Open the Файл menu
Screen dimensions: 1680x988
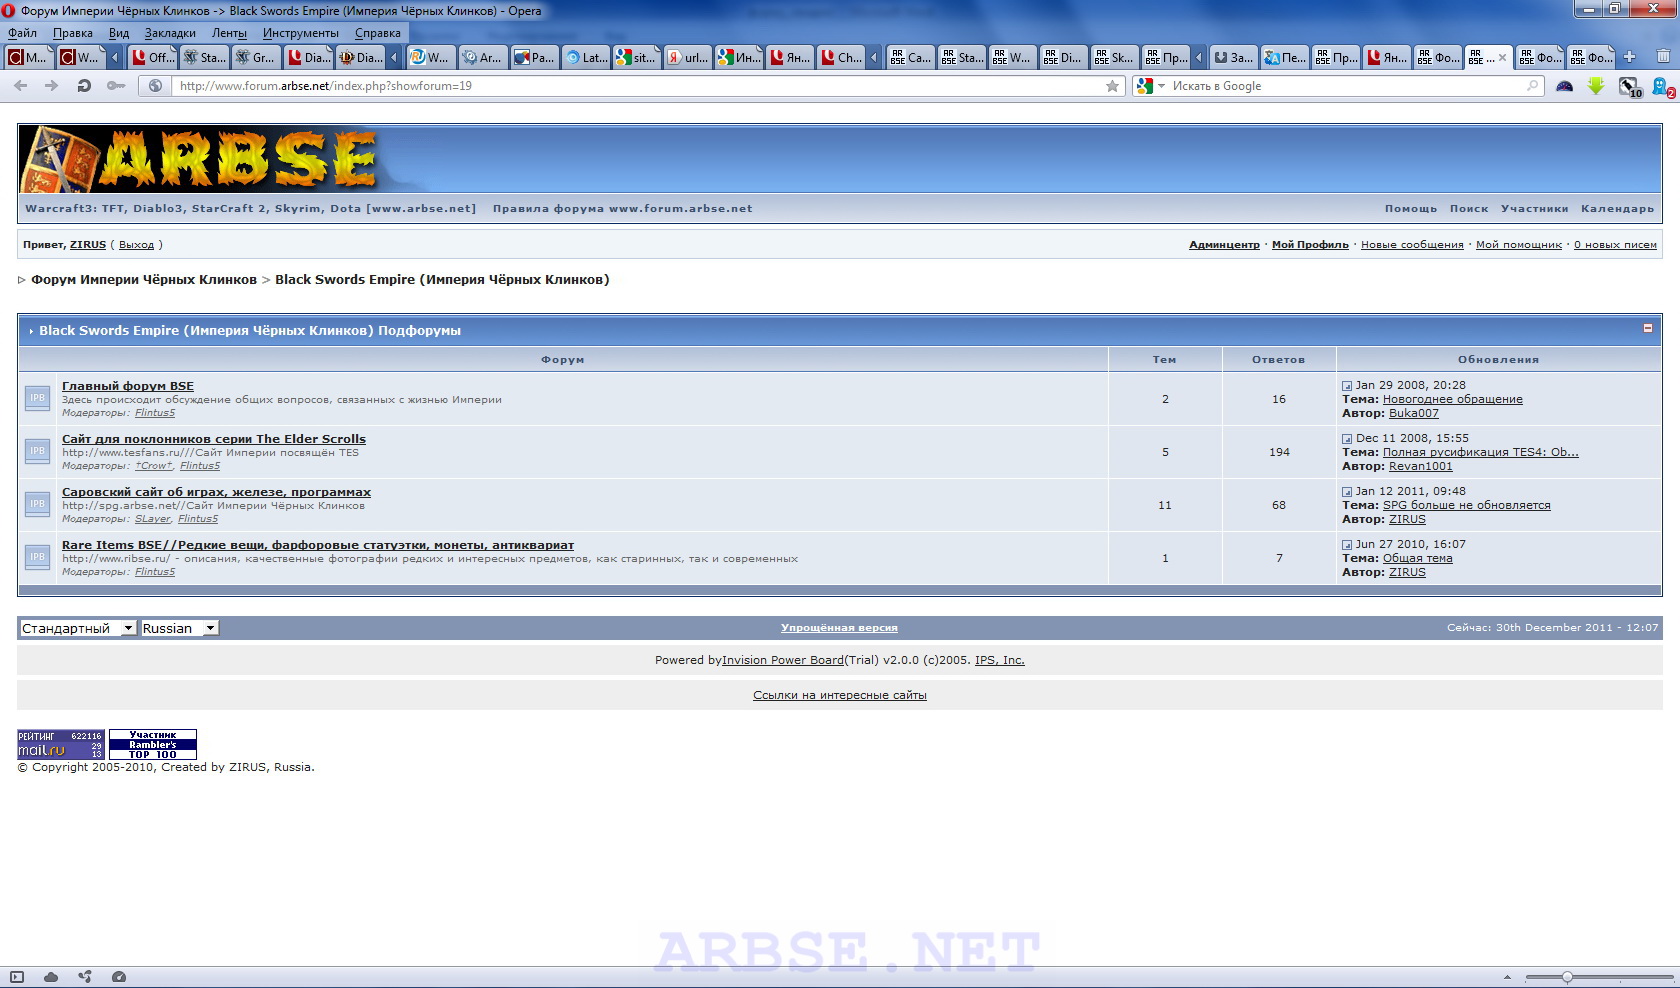pos(22,33)
